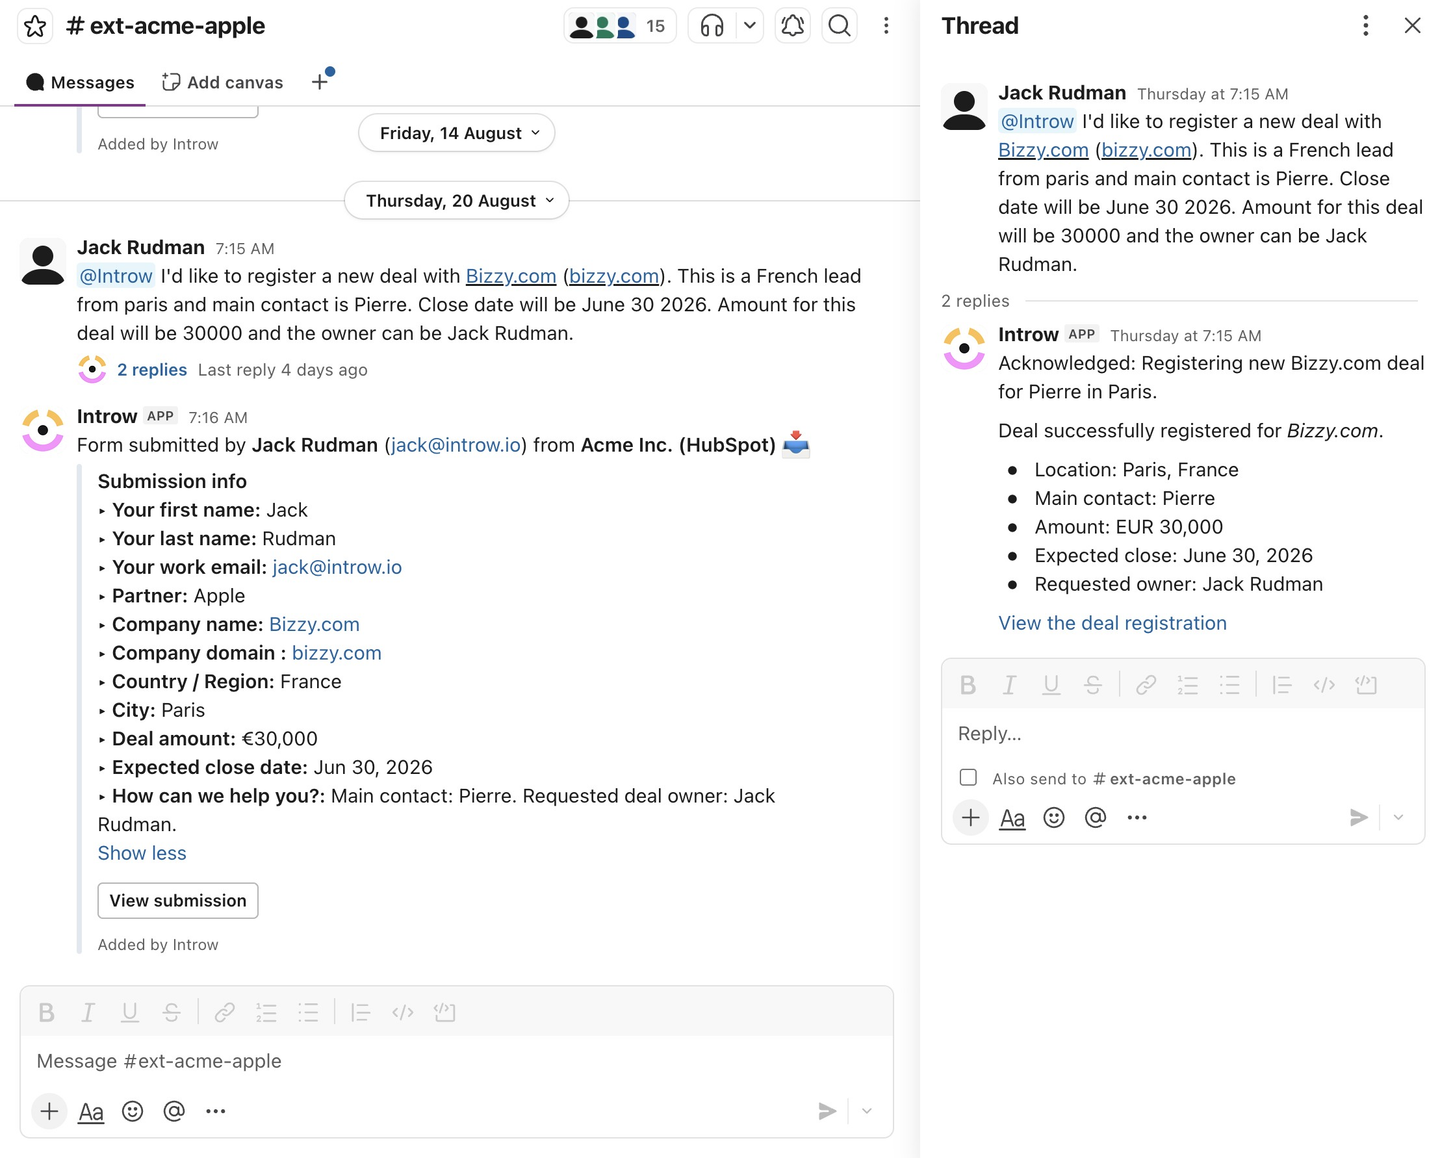Open attachments plus button in channel composer
Image resolution: width=1440 pixels, height=1158 pixels.
point(49,1111)
